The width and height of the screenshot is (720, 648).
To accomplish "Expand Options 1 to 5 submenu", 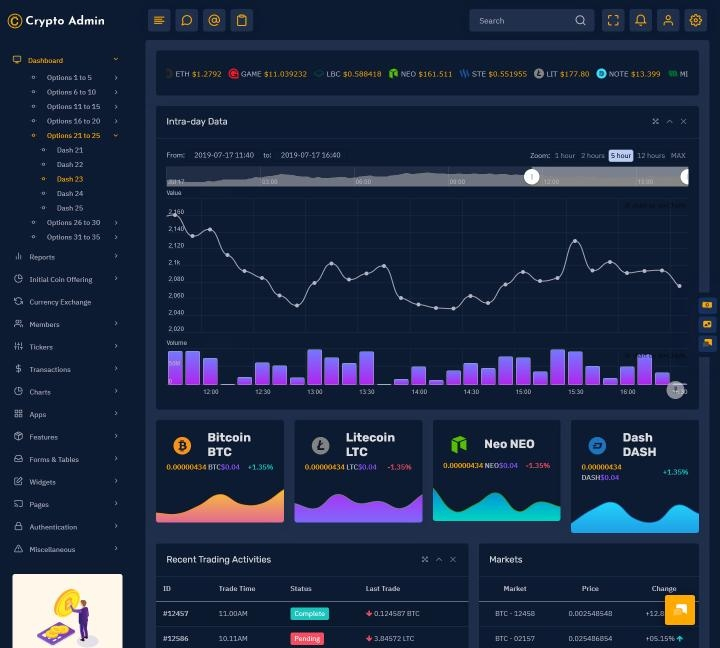I will click(116, 78).
